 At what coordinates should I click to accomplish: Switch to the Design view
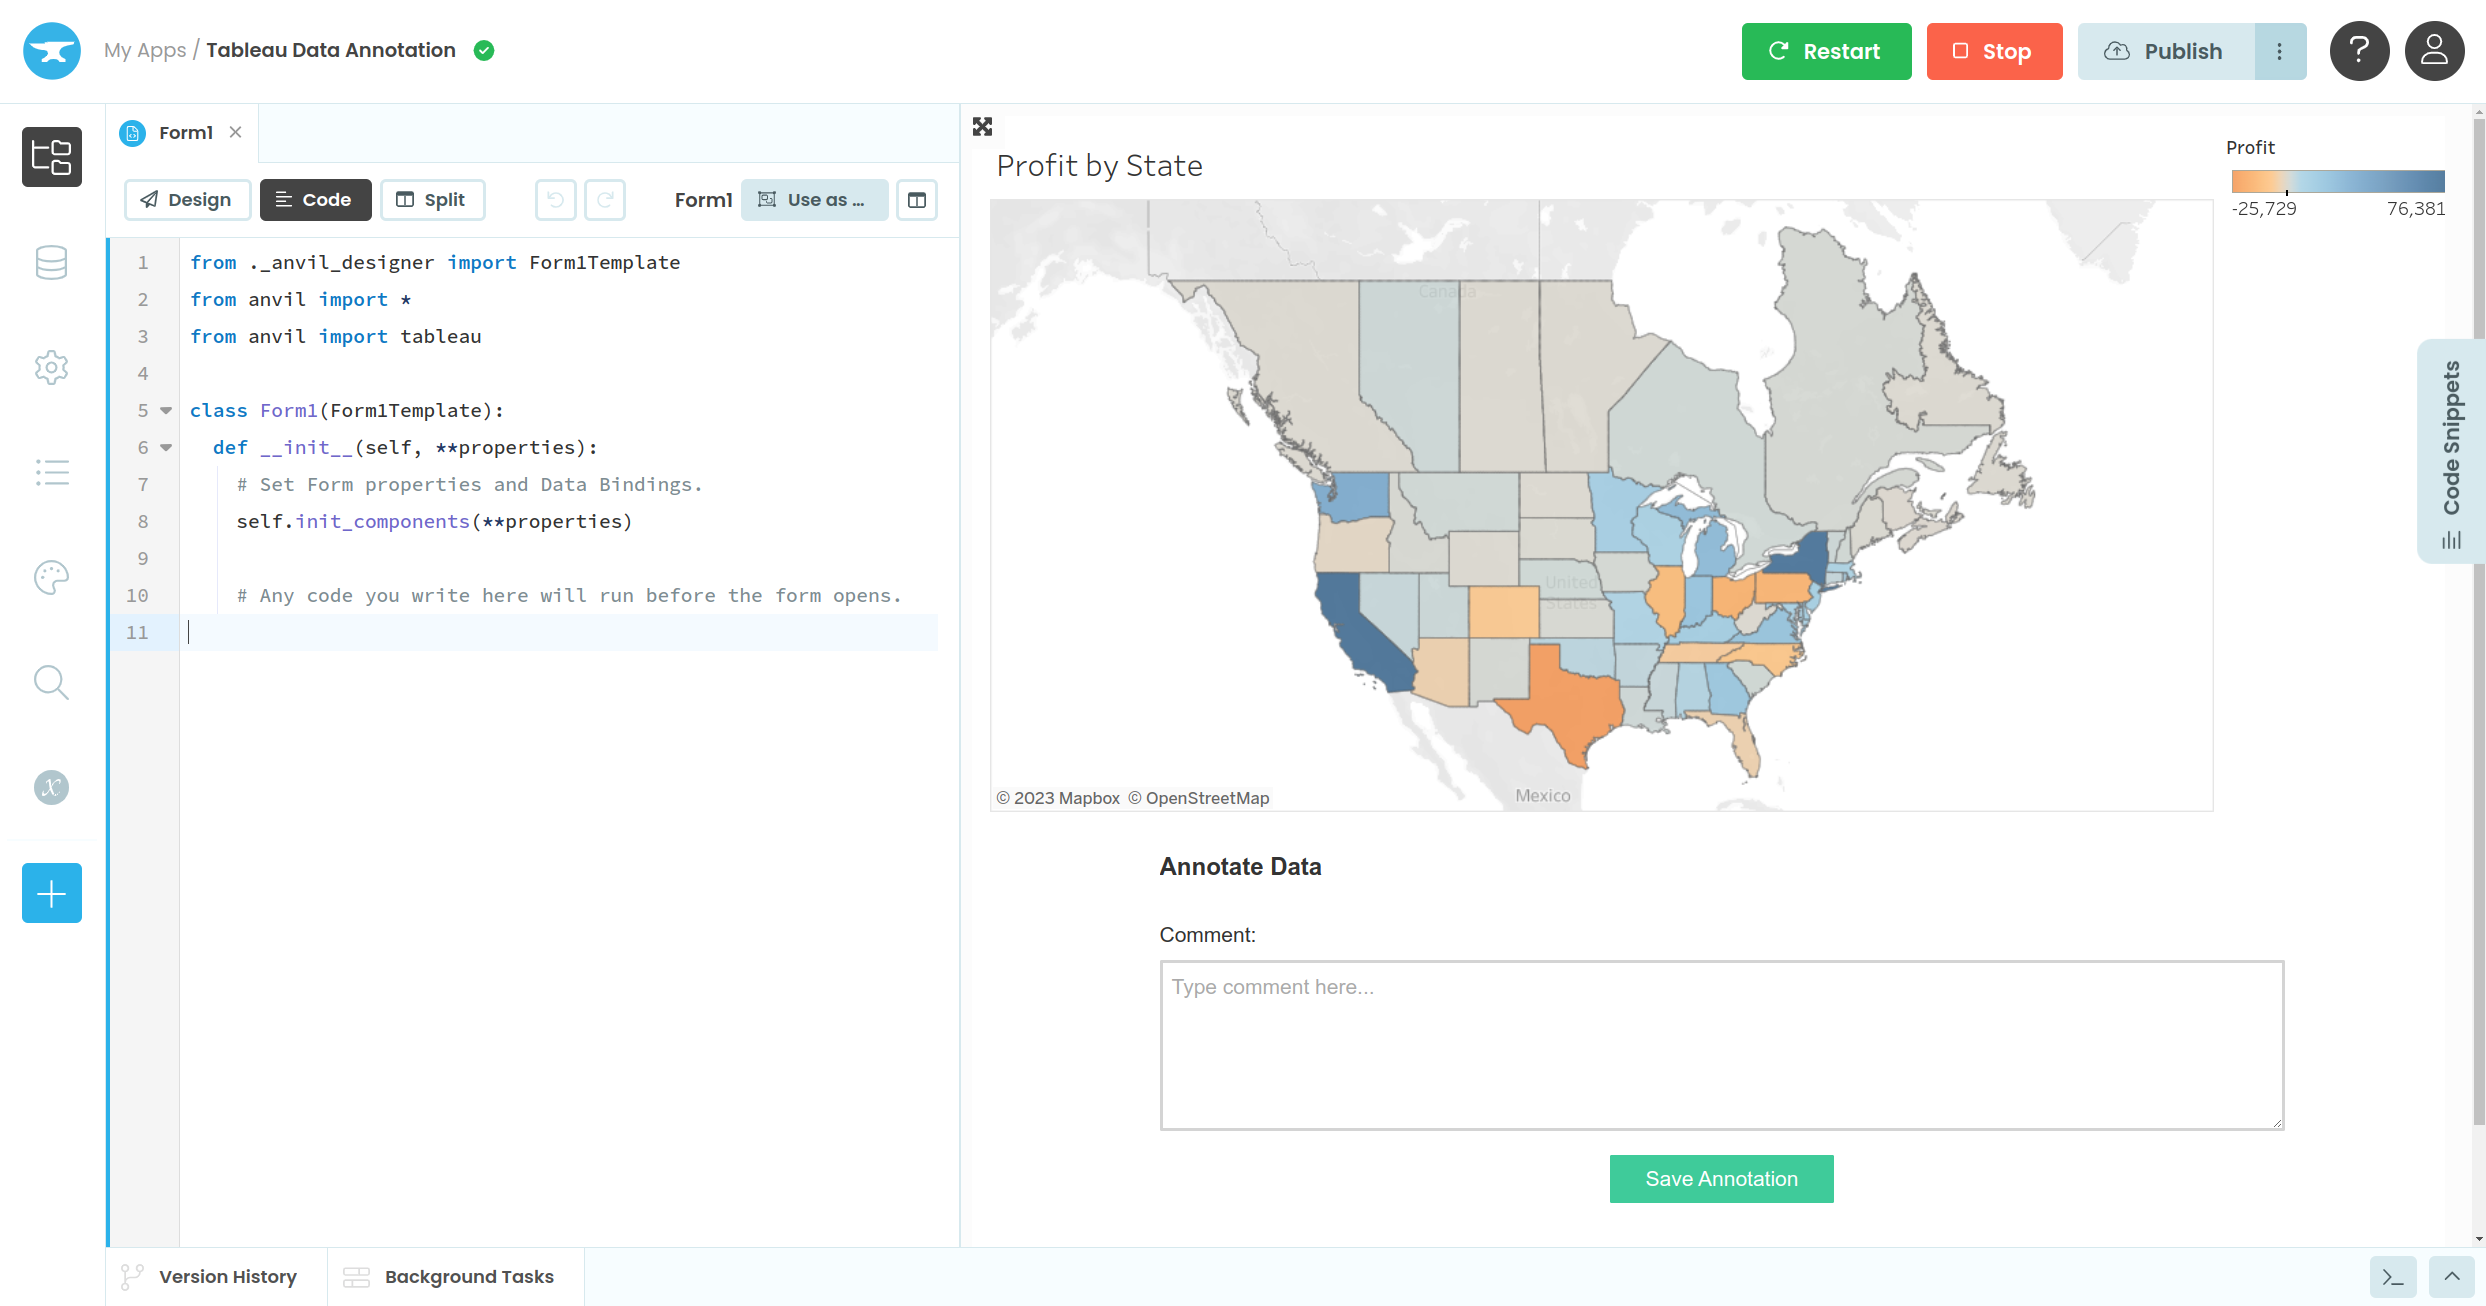coord(187,199)
